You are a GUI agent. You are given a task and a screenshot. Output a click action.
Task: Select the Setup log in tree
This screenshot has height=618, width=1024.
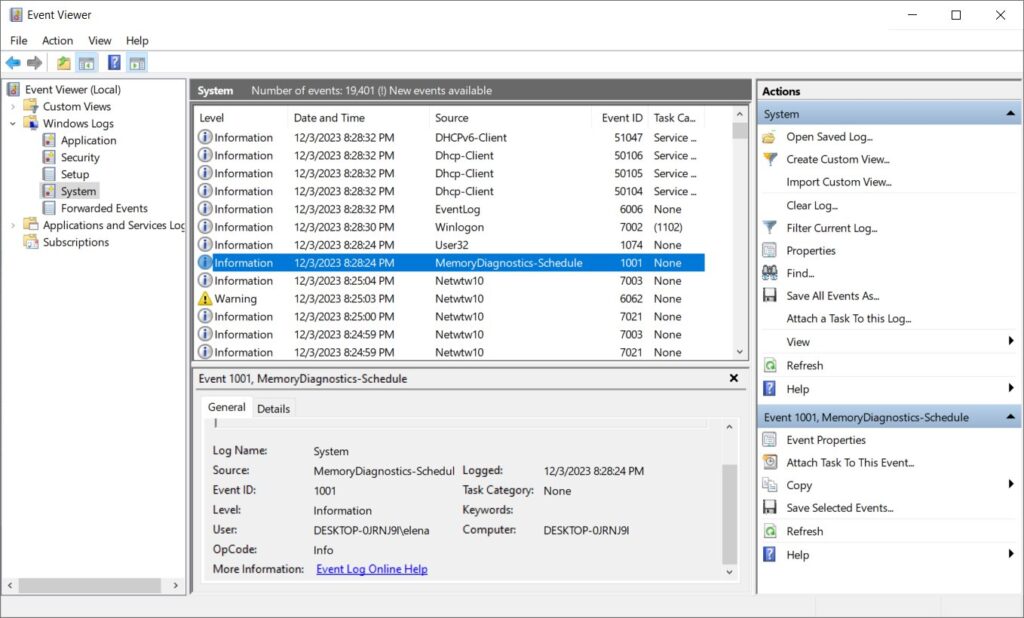click(75, 174)
